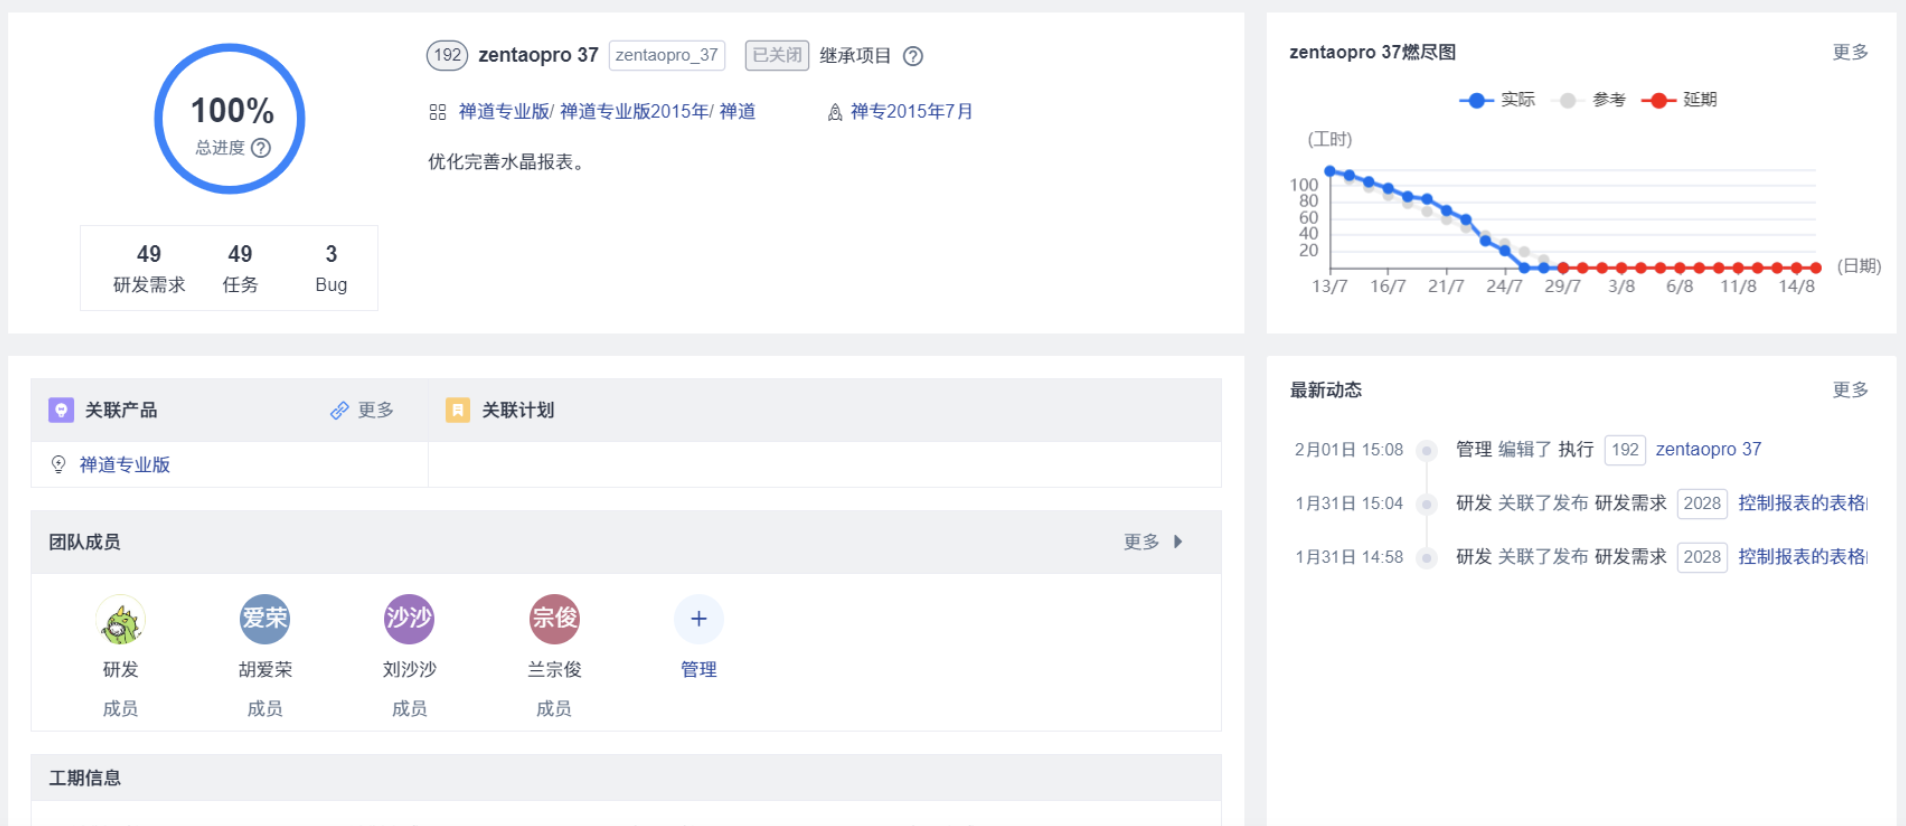Open 更多 in the burndown chart panel
The width and height of the screenshot is (1906, 826).
[x=1849, y=52]
